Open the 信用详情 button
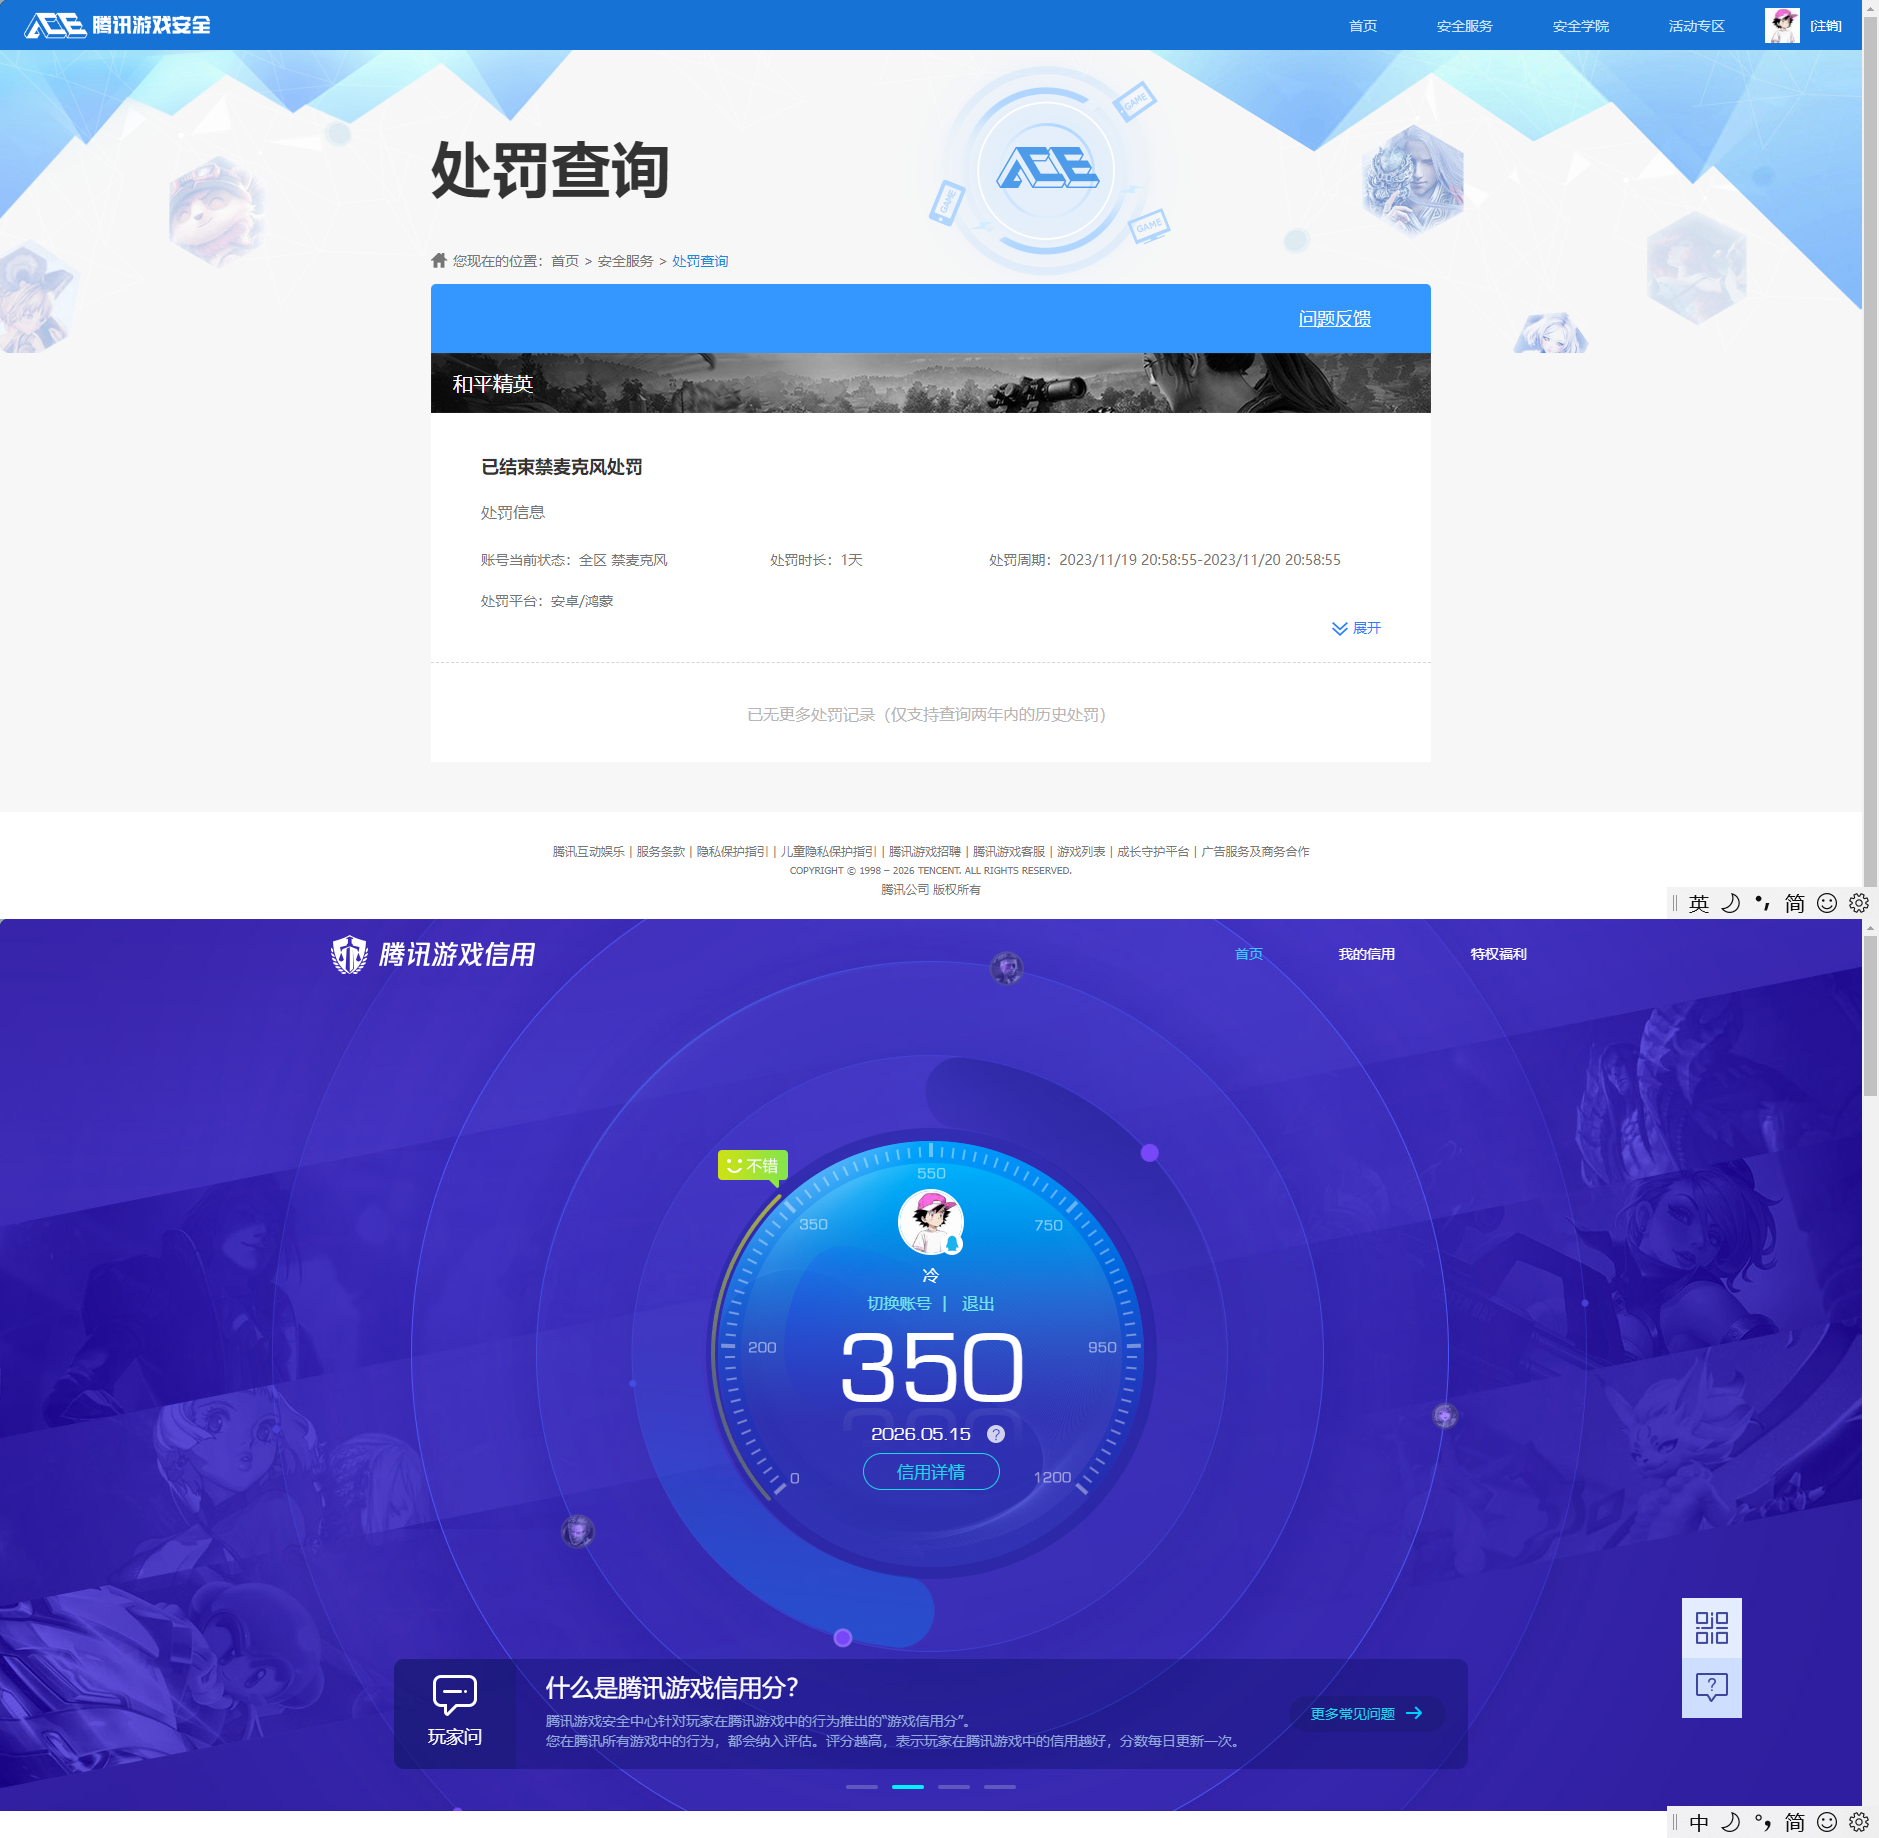 pyautogui.click(x=931, y=1472)
